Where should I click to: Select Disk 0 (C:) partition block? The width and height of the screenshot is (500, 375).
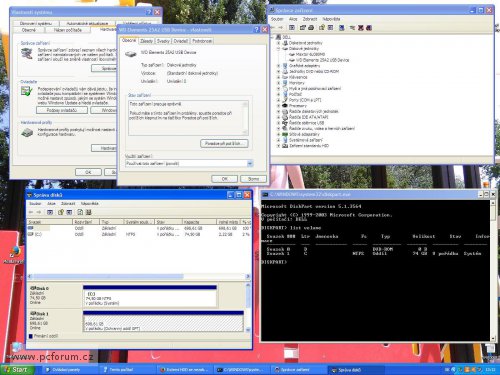(x=150, y=296)
